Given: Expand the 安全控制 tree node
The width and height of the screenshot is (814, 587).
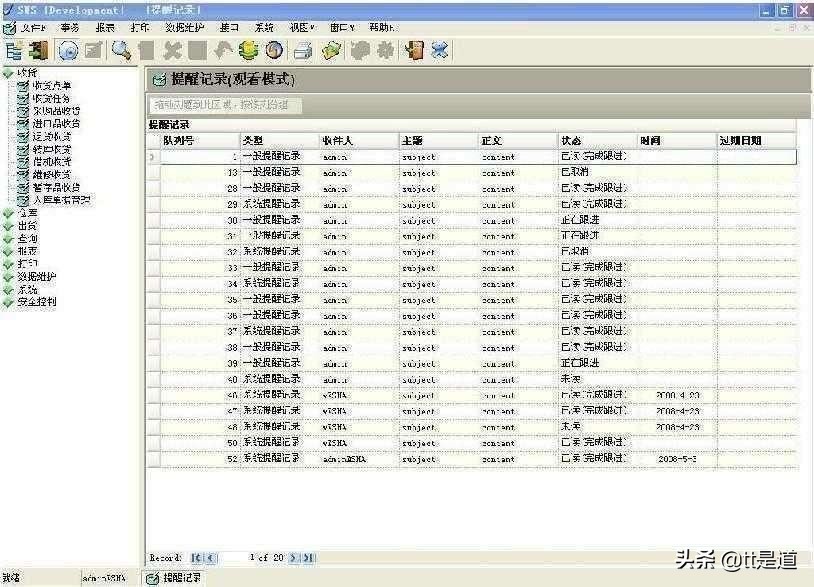Looking at the screenshot, I should [8, 301].
